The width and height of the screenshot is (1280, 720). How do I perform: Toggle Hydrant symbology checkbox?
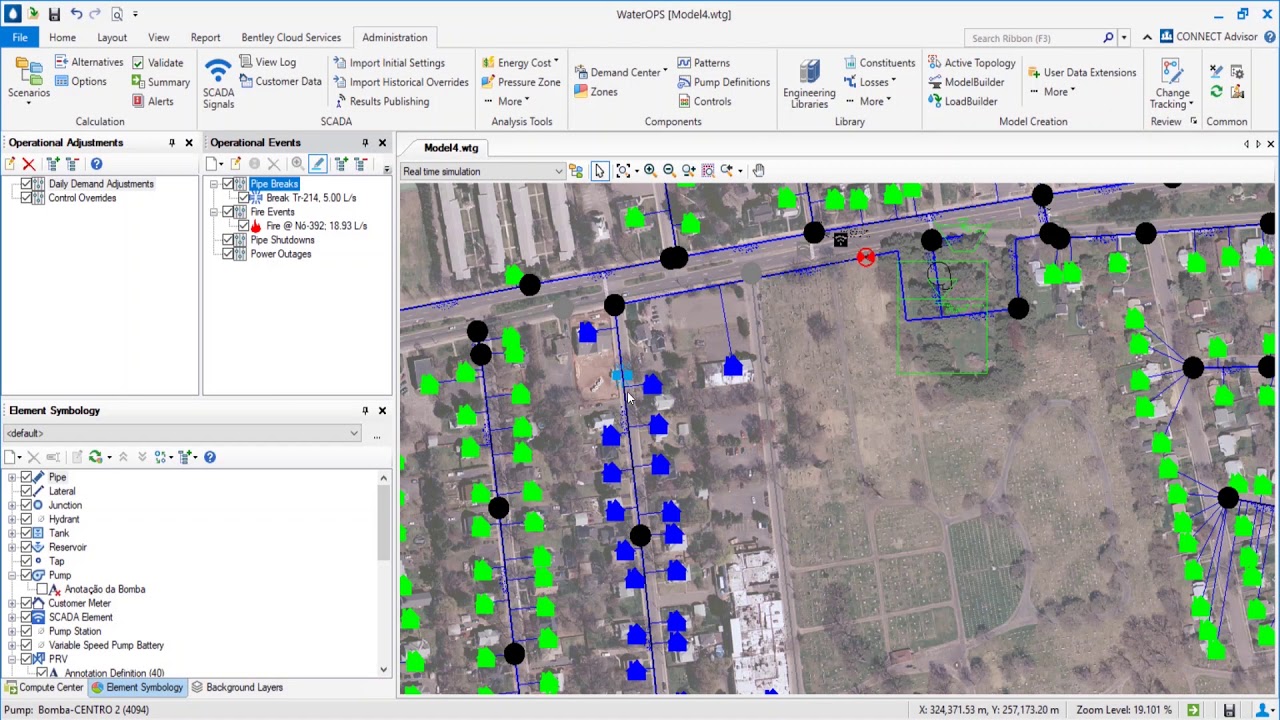point(27,519)
